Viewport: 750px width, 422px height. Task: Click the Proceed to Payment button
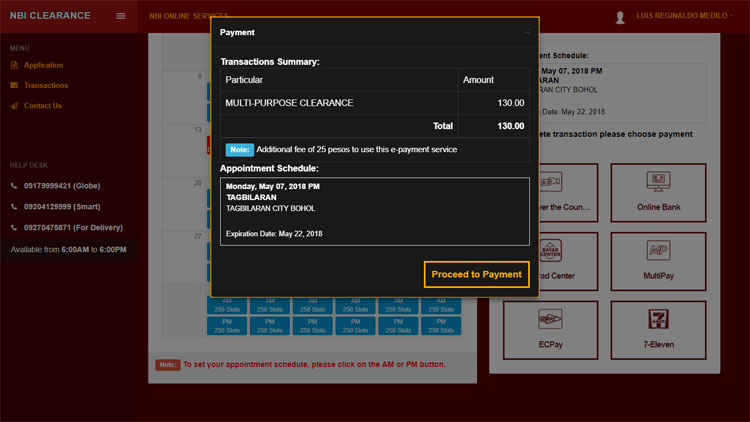(x=476, y=274)
